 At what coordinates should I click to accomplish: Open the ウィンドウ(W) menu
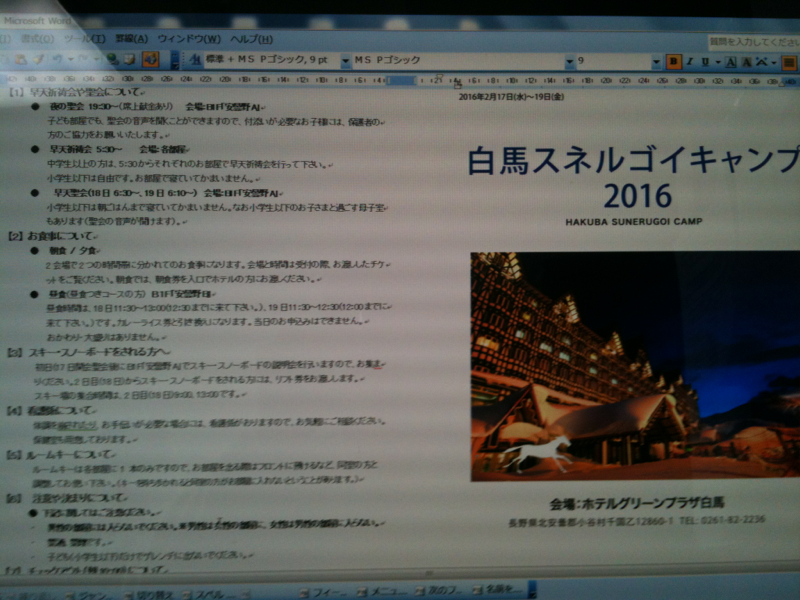pyautogui.click(x=188, y=39)
